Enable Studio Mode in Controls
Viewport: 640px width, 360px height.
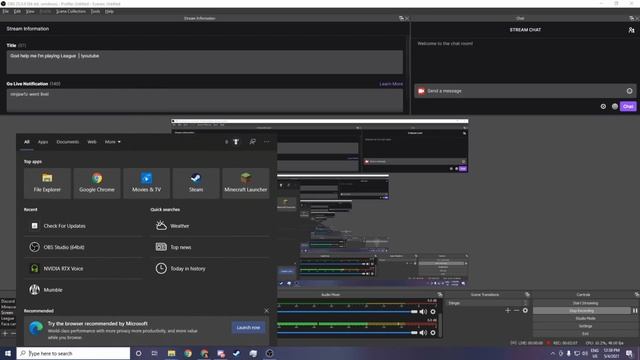[585, 318]
